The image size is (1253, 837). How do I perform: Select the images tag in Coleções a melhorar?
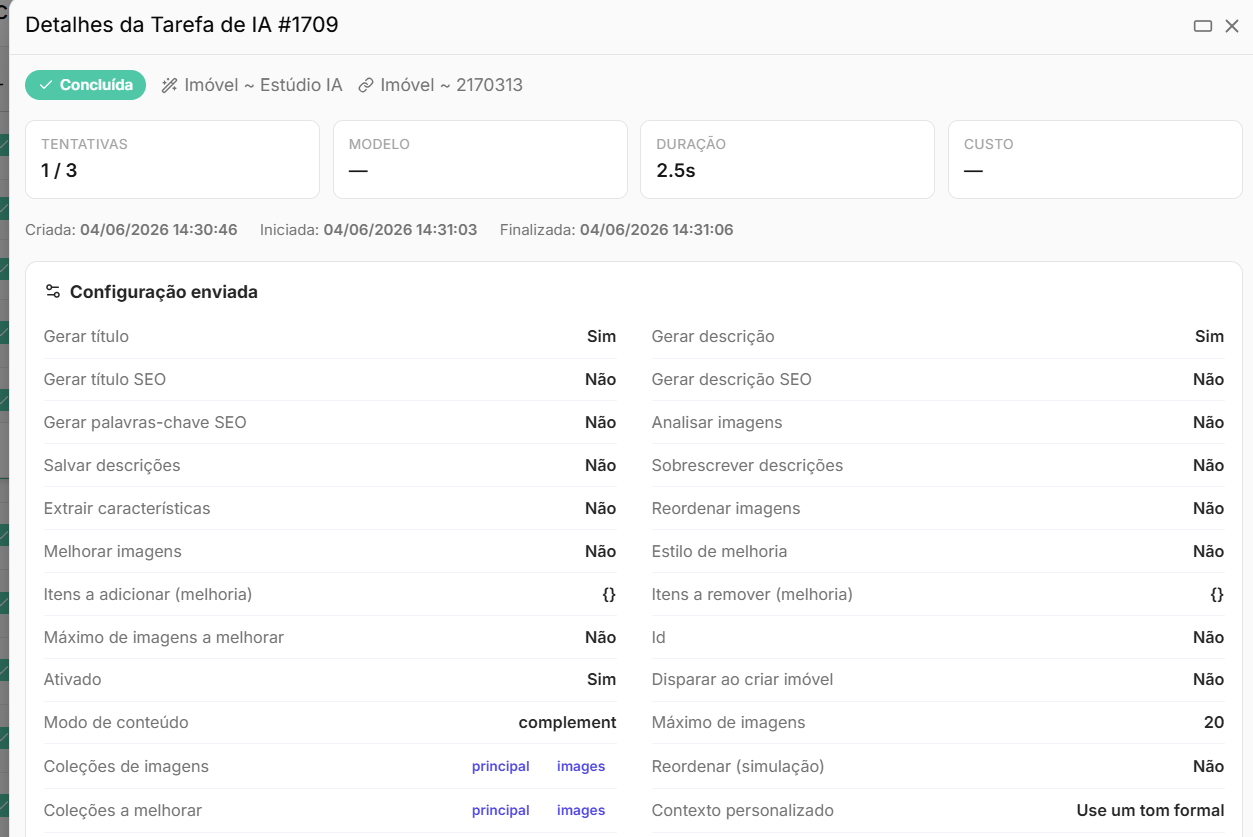[x=581, y=811]
